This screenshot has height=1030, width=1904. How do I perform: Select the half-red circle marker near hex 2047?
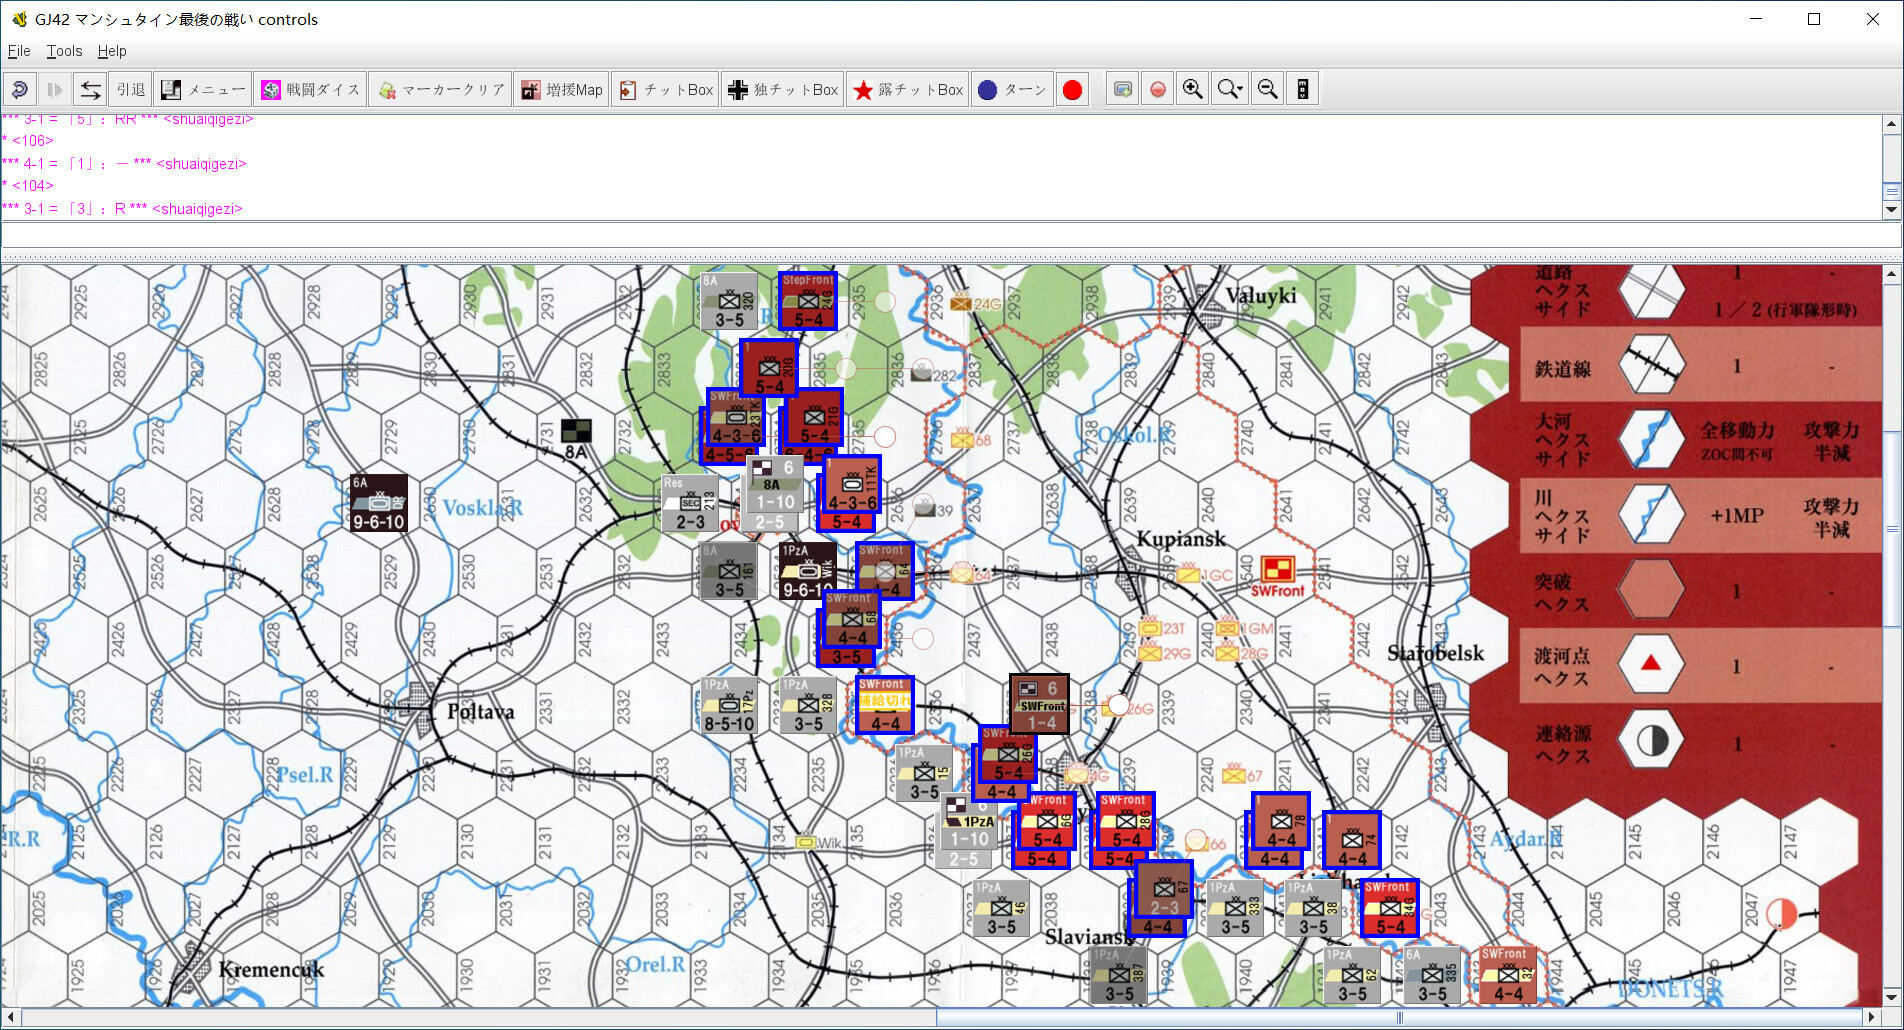(x=1781, y=913)
